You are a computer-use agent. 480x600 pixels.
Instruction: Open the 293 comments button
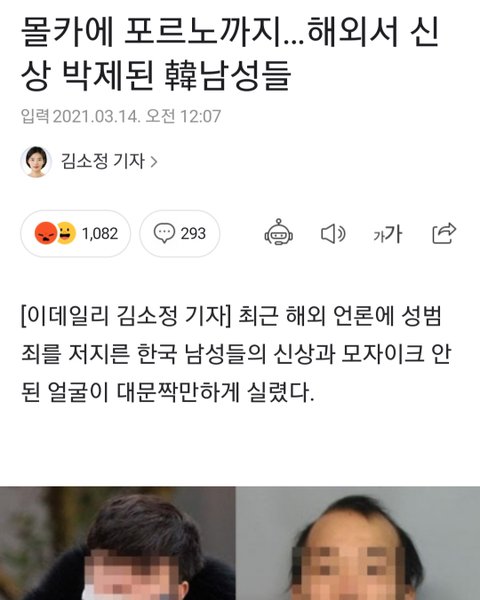point(180,233)
